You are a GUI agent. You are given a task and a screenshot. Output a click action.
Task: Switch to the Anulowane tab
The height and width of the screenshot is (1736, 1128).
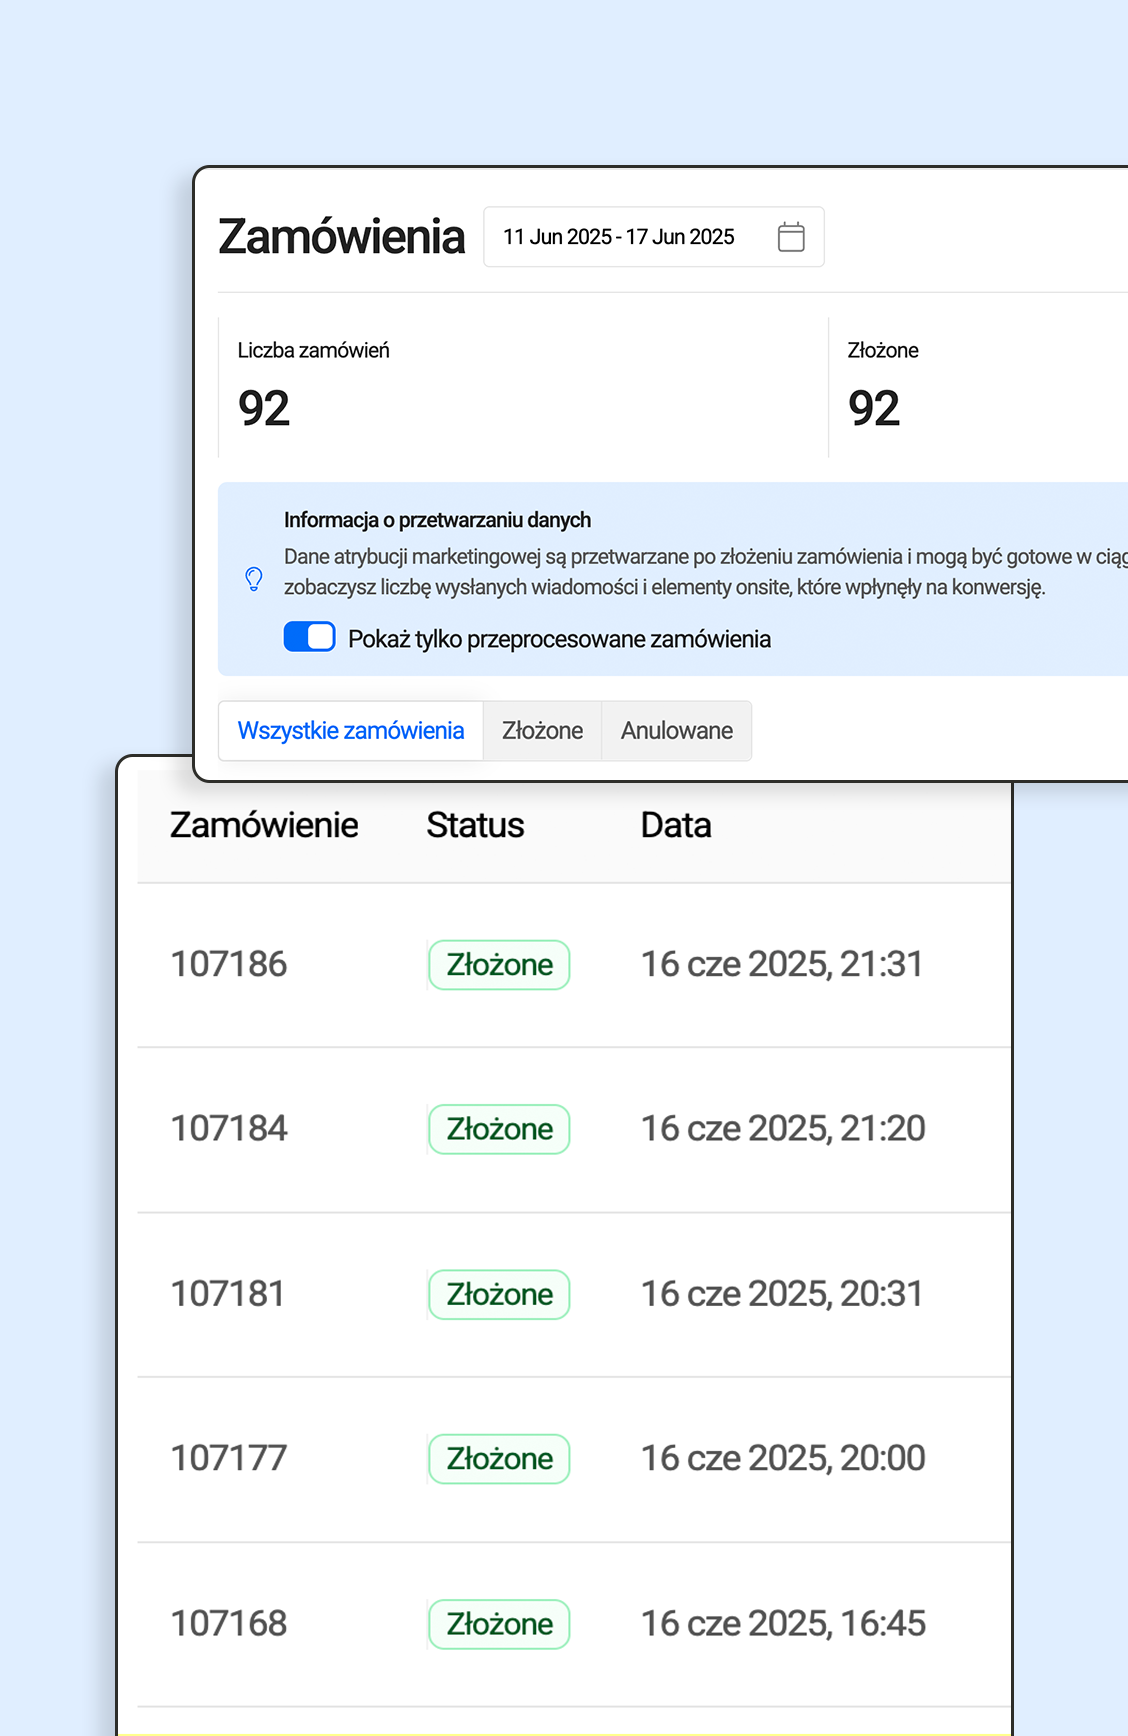click(x=676, y=730)
